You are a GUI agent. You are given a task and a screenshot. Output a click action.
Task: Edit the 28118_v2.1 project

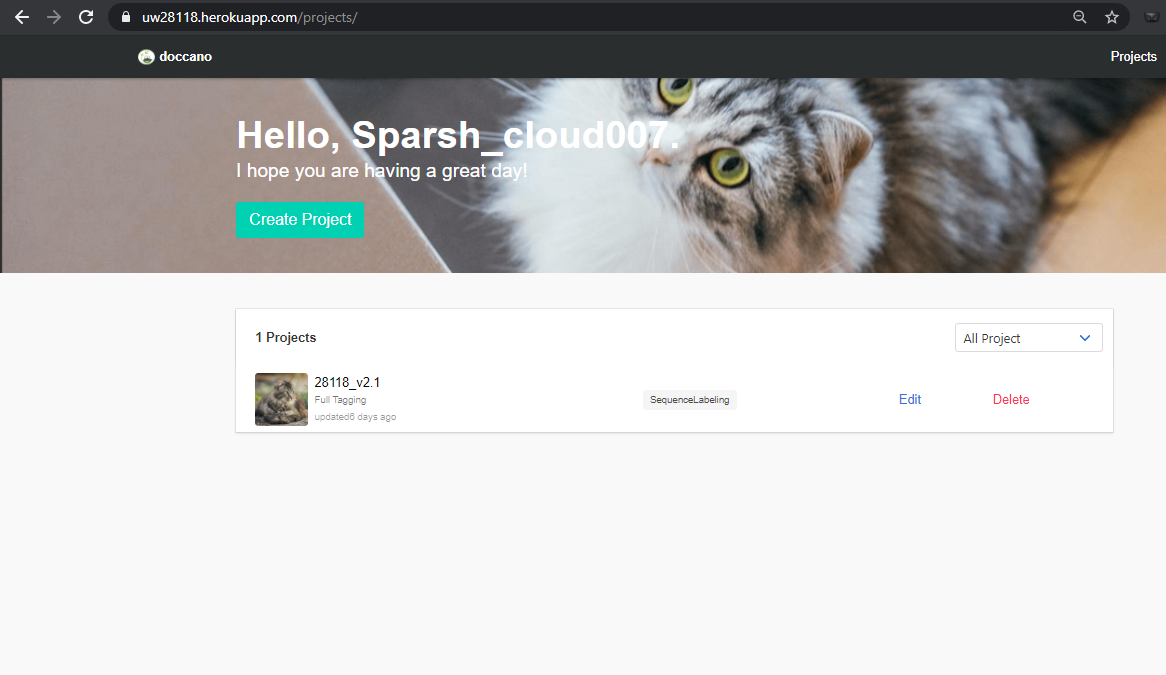[x=910, y=399]
